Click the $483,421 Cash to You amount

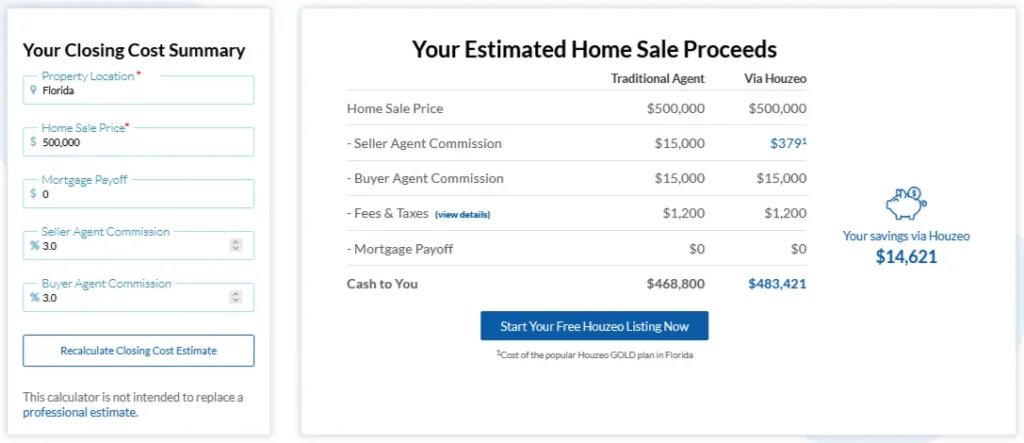pyautogui.click(x=777, y=284)
